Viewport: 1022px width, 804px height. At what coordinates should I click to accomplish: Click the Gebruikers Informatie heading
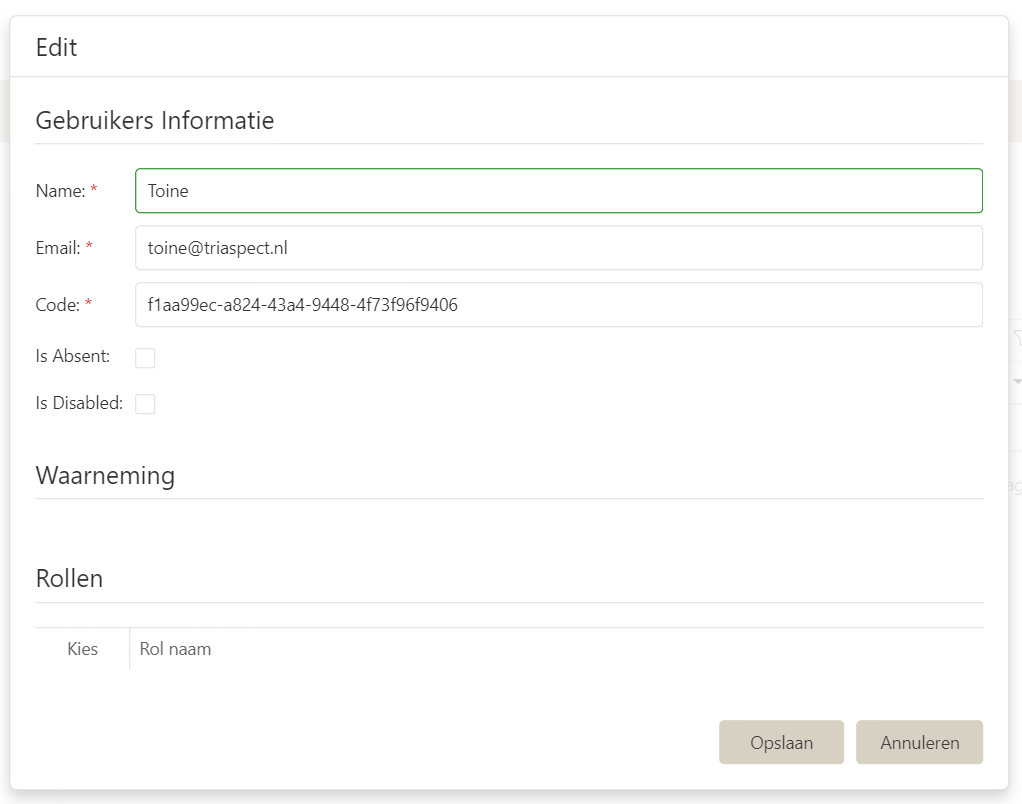click(155, 121)
